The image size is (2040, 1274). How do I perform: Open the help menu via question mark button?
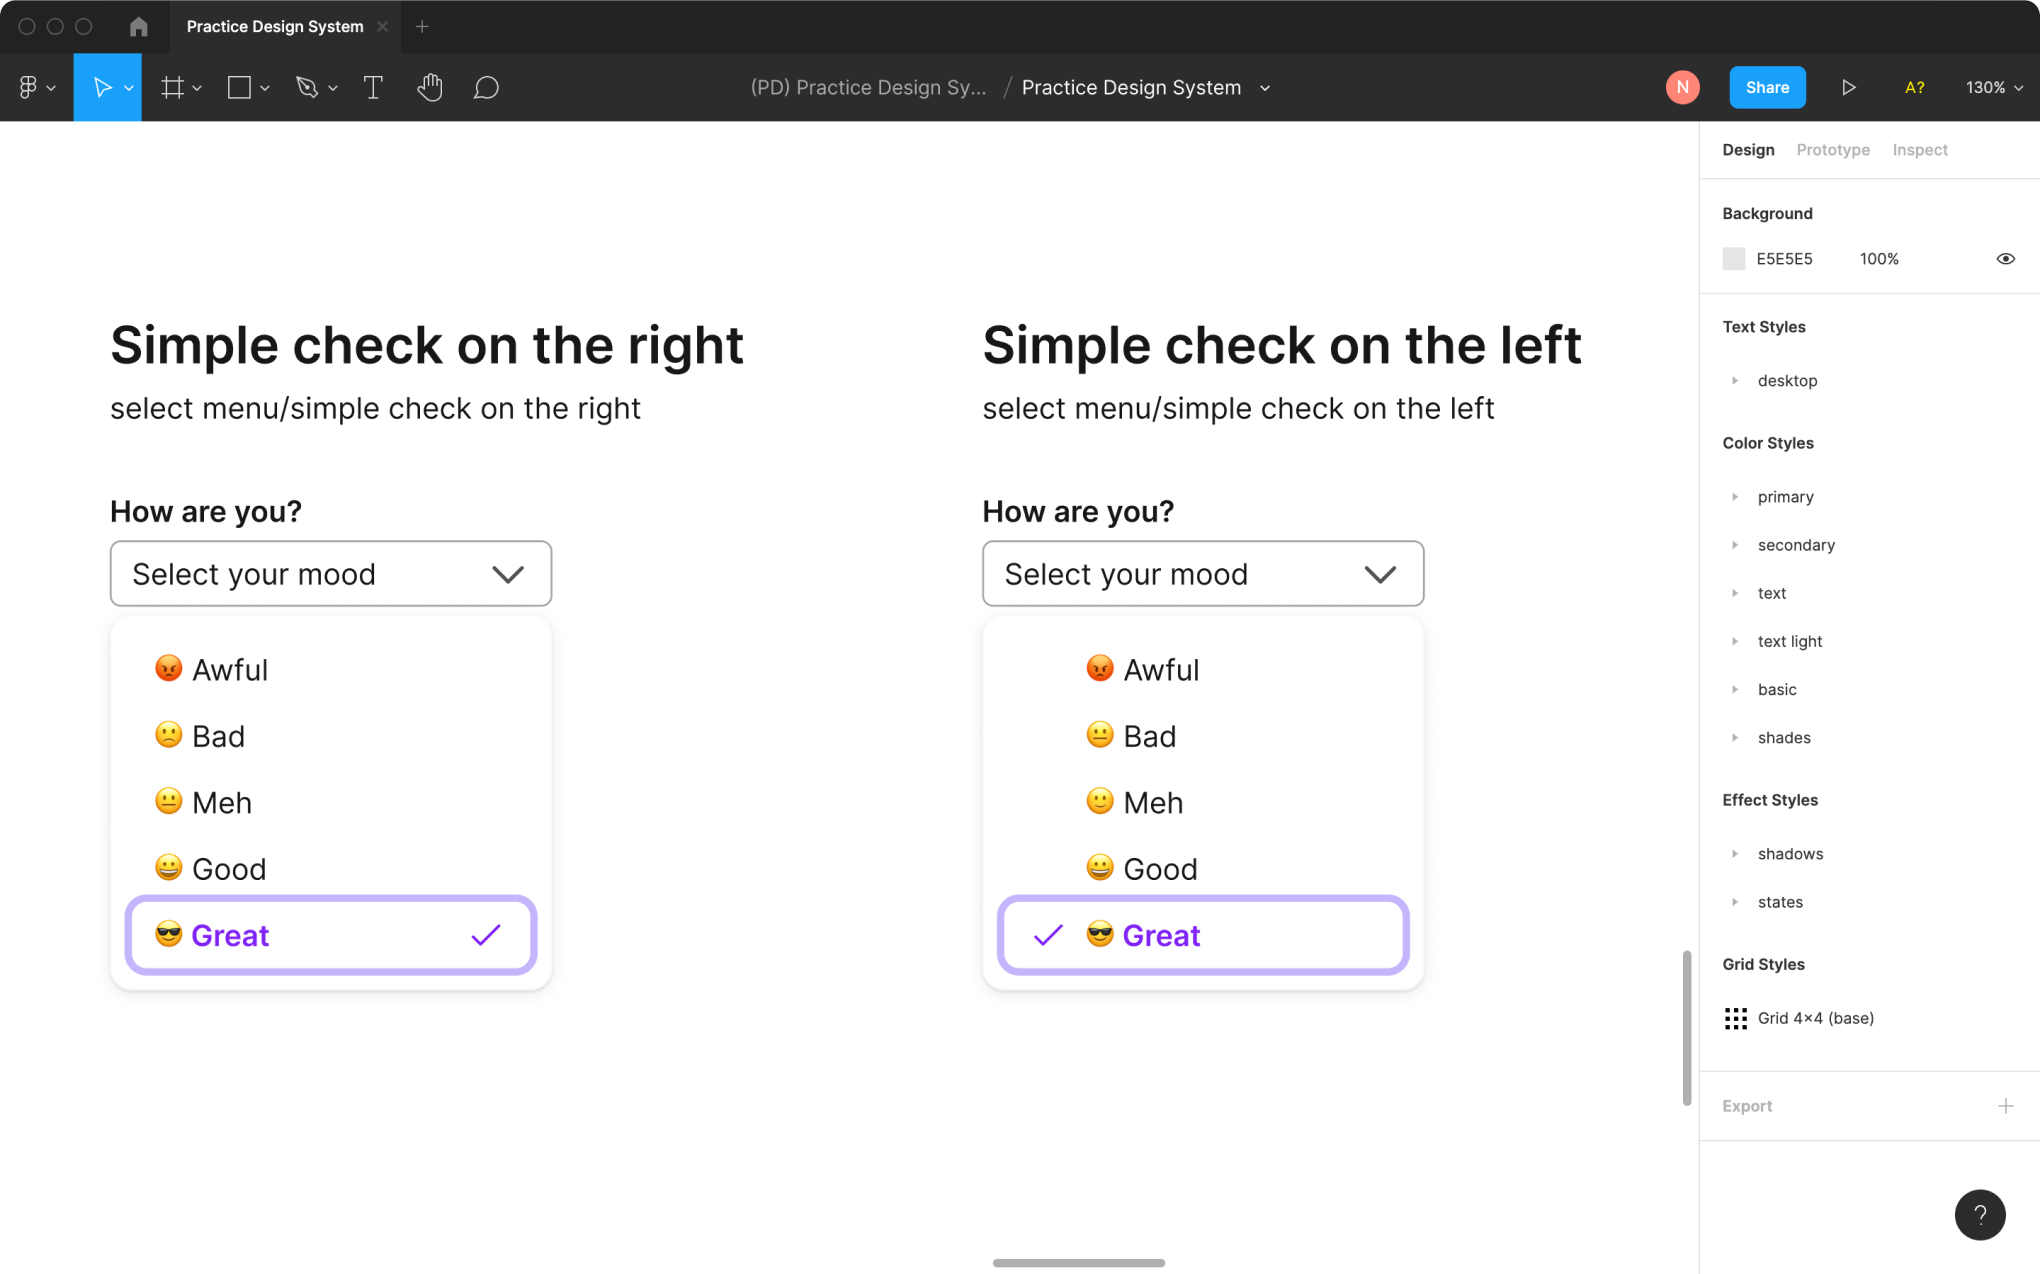(x=1981, y=1215)
